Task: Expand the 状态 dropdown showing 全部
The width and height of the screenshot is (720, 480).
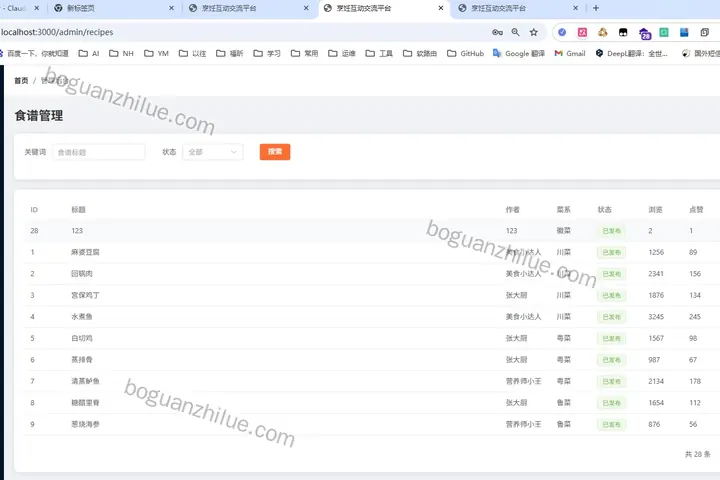Action: 213,152
